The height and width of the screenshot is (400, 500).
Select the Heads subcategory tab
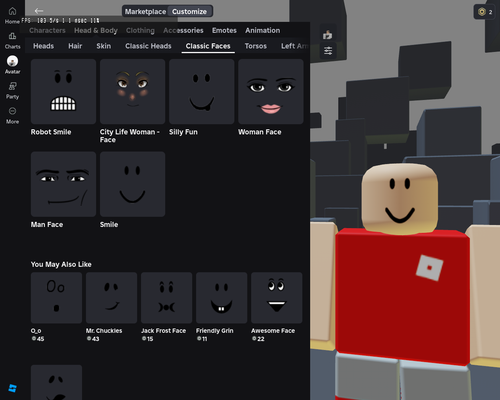click(x=43, y=46)
